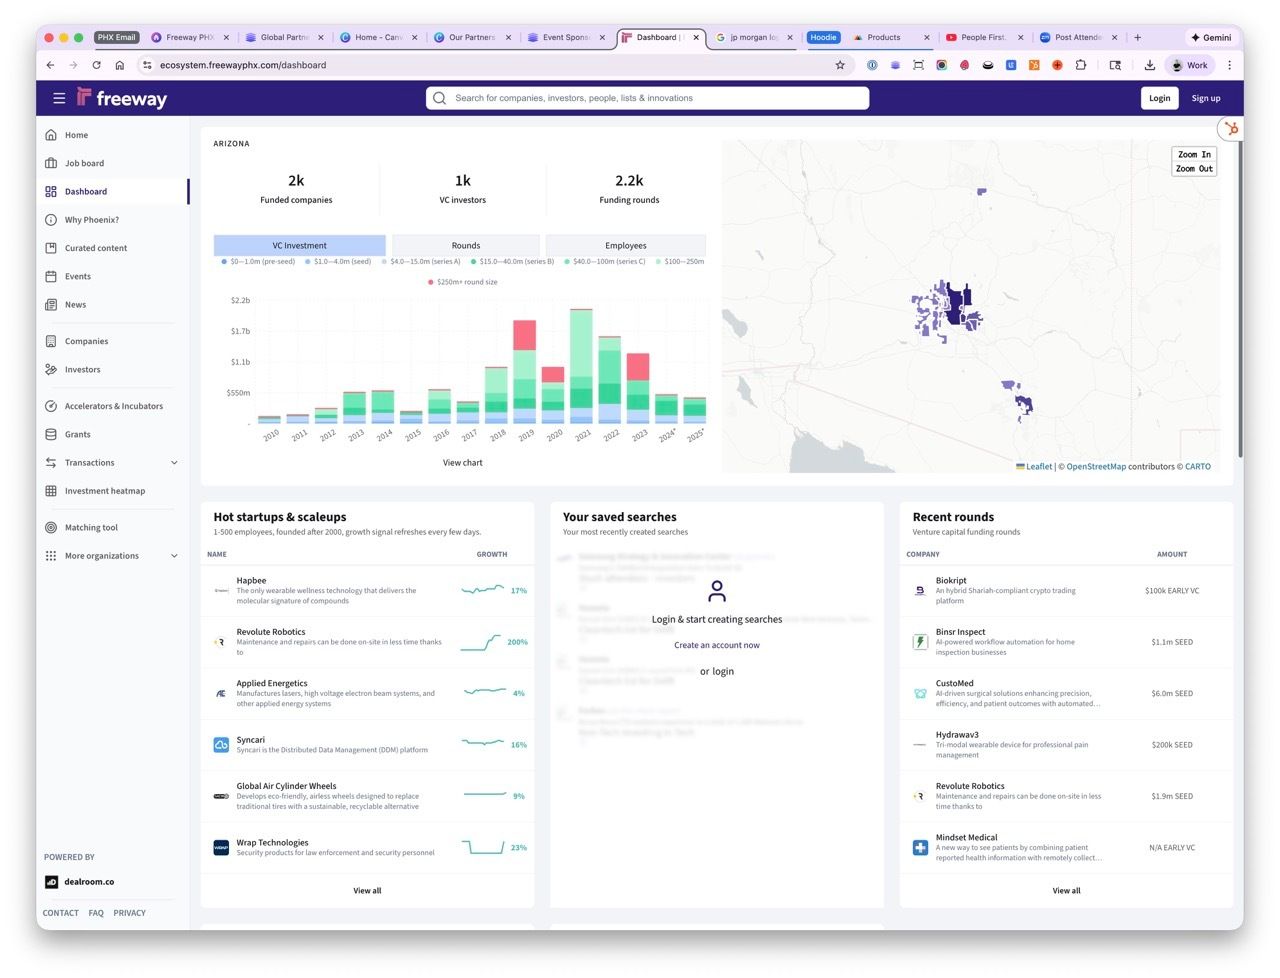Click the Login button in the header
Screen dimensions: 1280x978
pos(1160,98)
